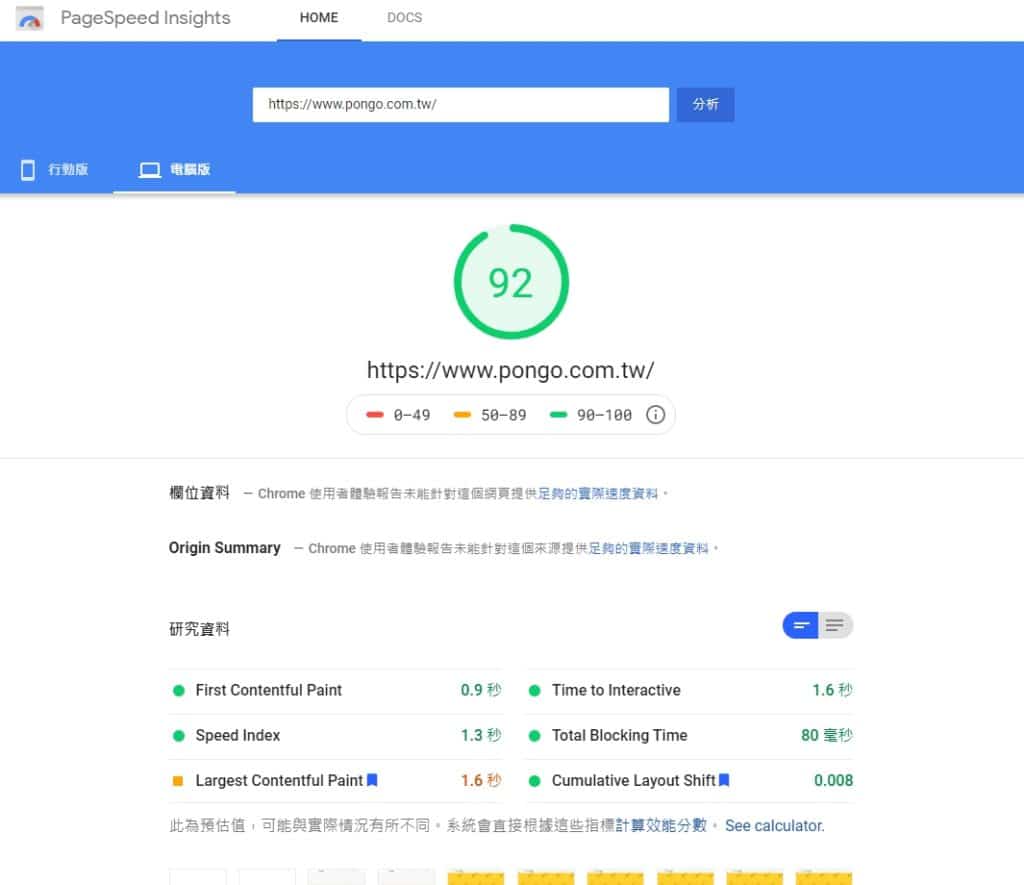Viewport: 1024px width, 885px height.
Task: Click the first filmstrip thumbnail at bottom
Action: coord(198,878)
